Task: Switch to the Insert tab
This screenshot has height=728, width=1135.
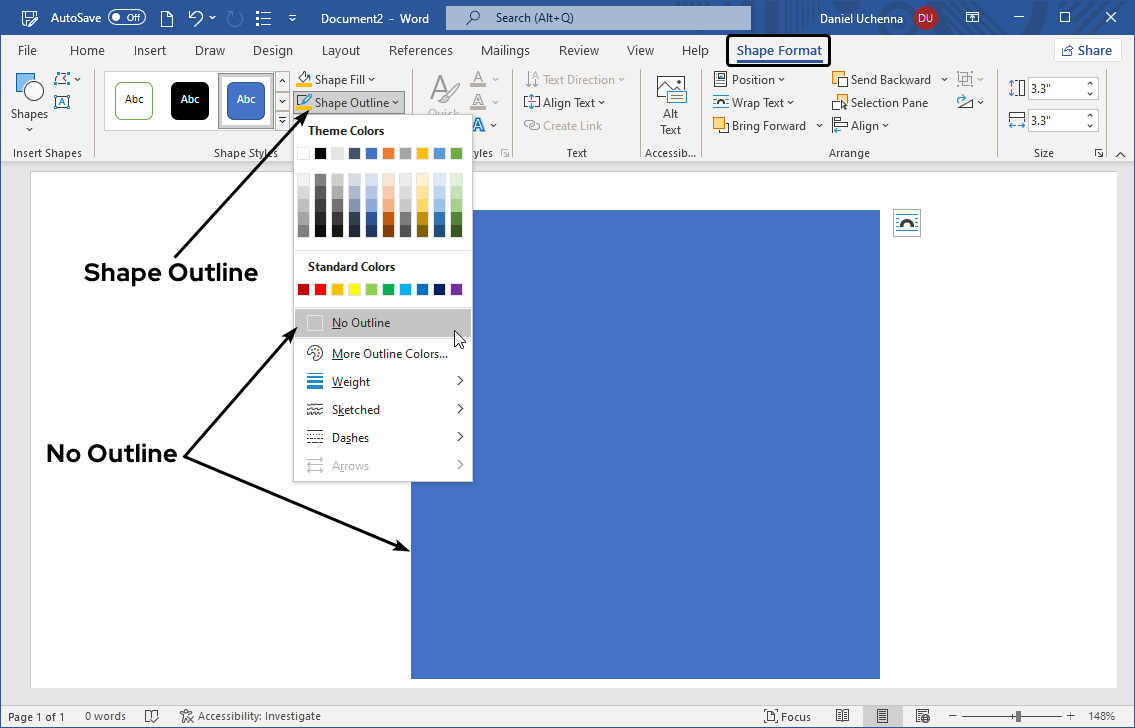Action: 150,51
